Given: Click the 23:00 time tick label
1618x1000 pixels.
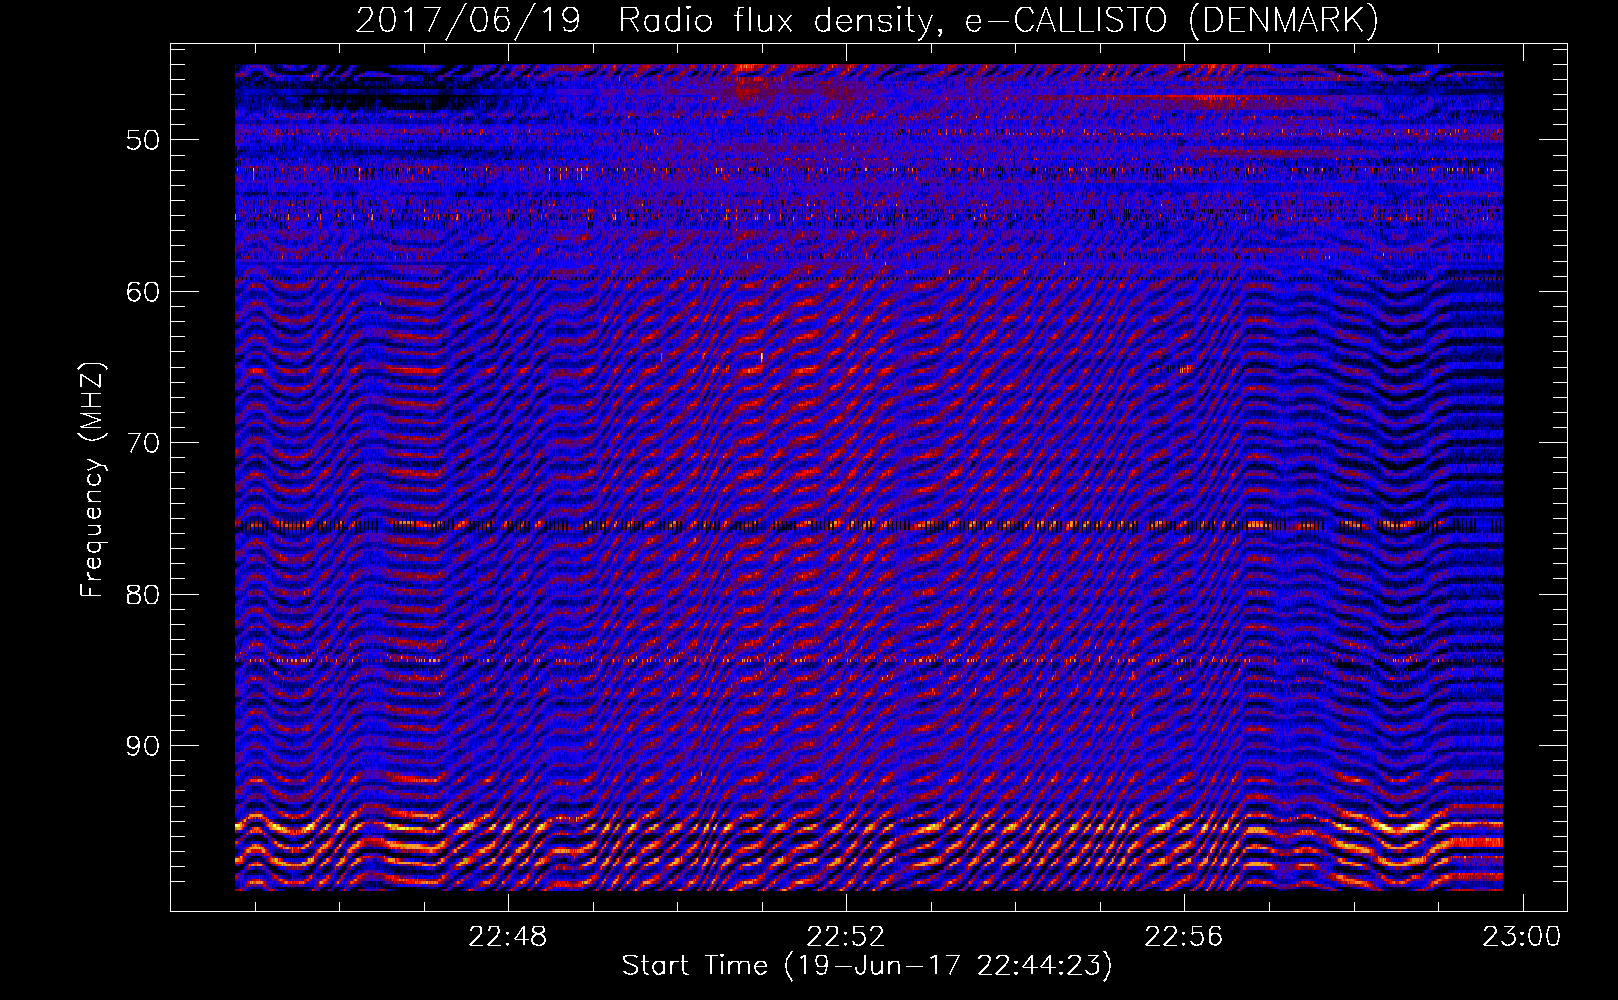Looking at the screenshot, I should click(x=1521, y=937).
